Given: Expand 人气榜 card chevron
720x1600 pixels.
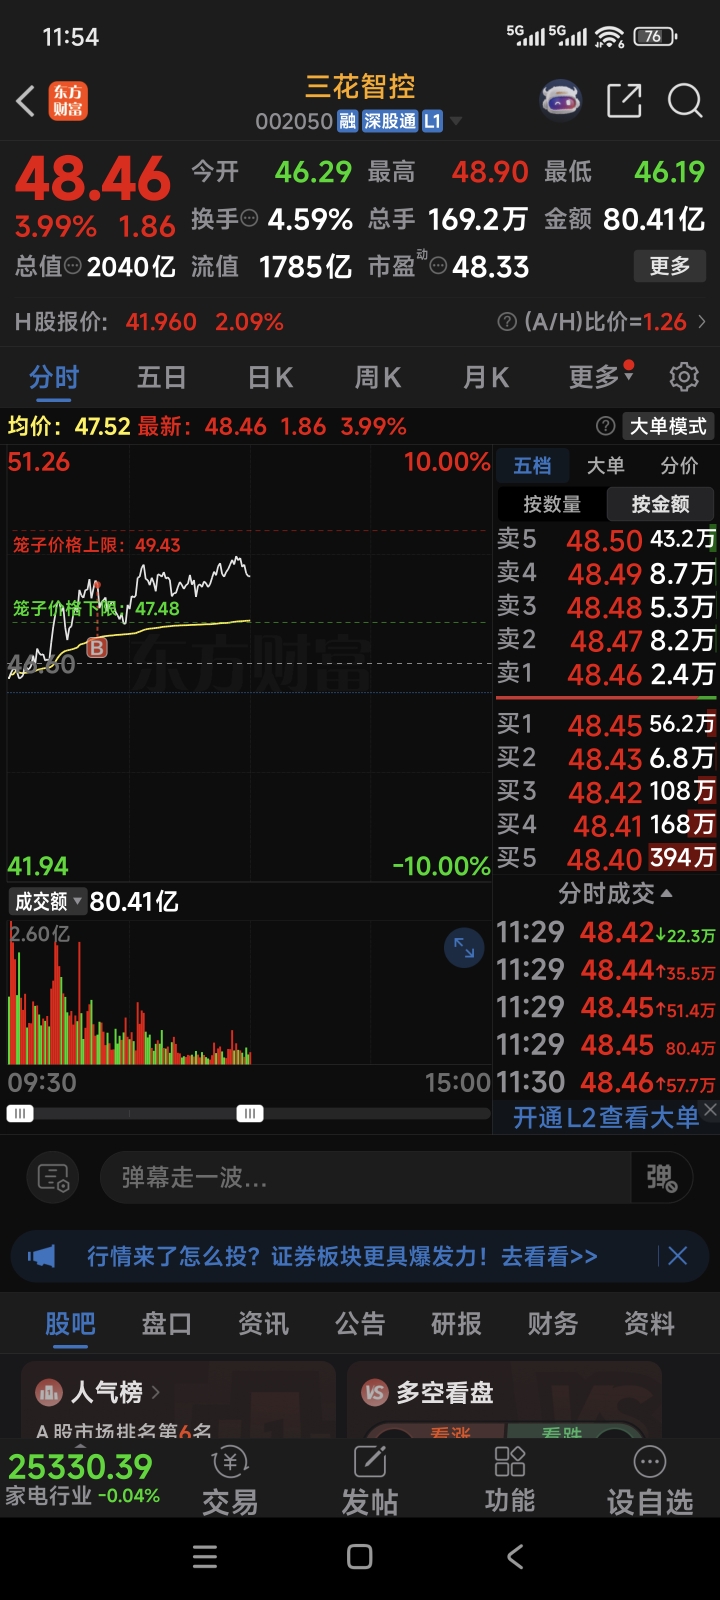Looking at the screenshot, I should 155,1391.
